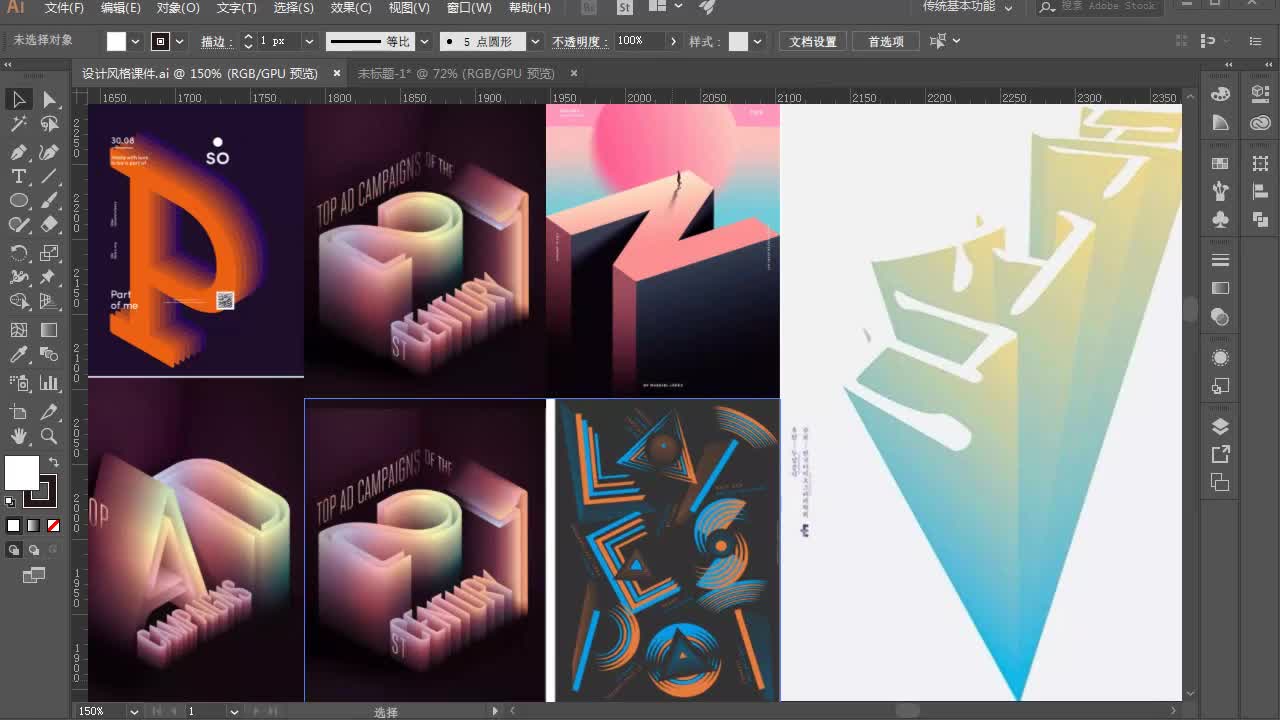1280x720 pixels.
Task: Select the Zoom magnifier tool
Action: click(49, 436)
